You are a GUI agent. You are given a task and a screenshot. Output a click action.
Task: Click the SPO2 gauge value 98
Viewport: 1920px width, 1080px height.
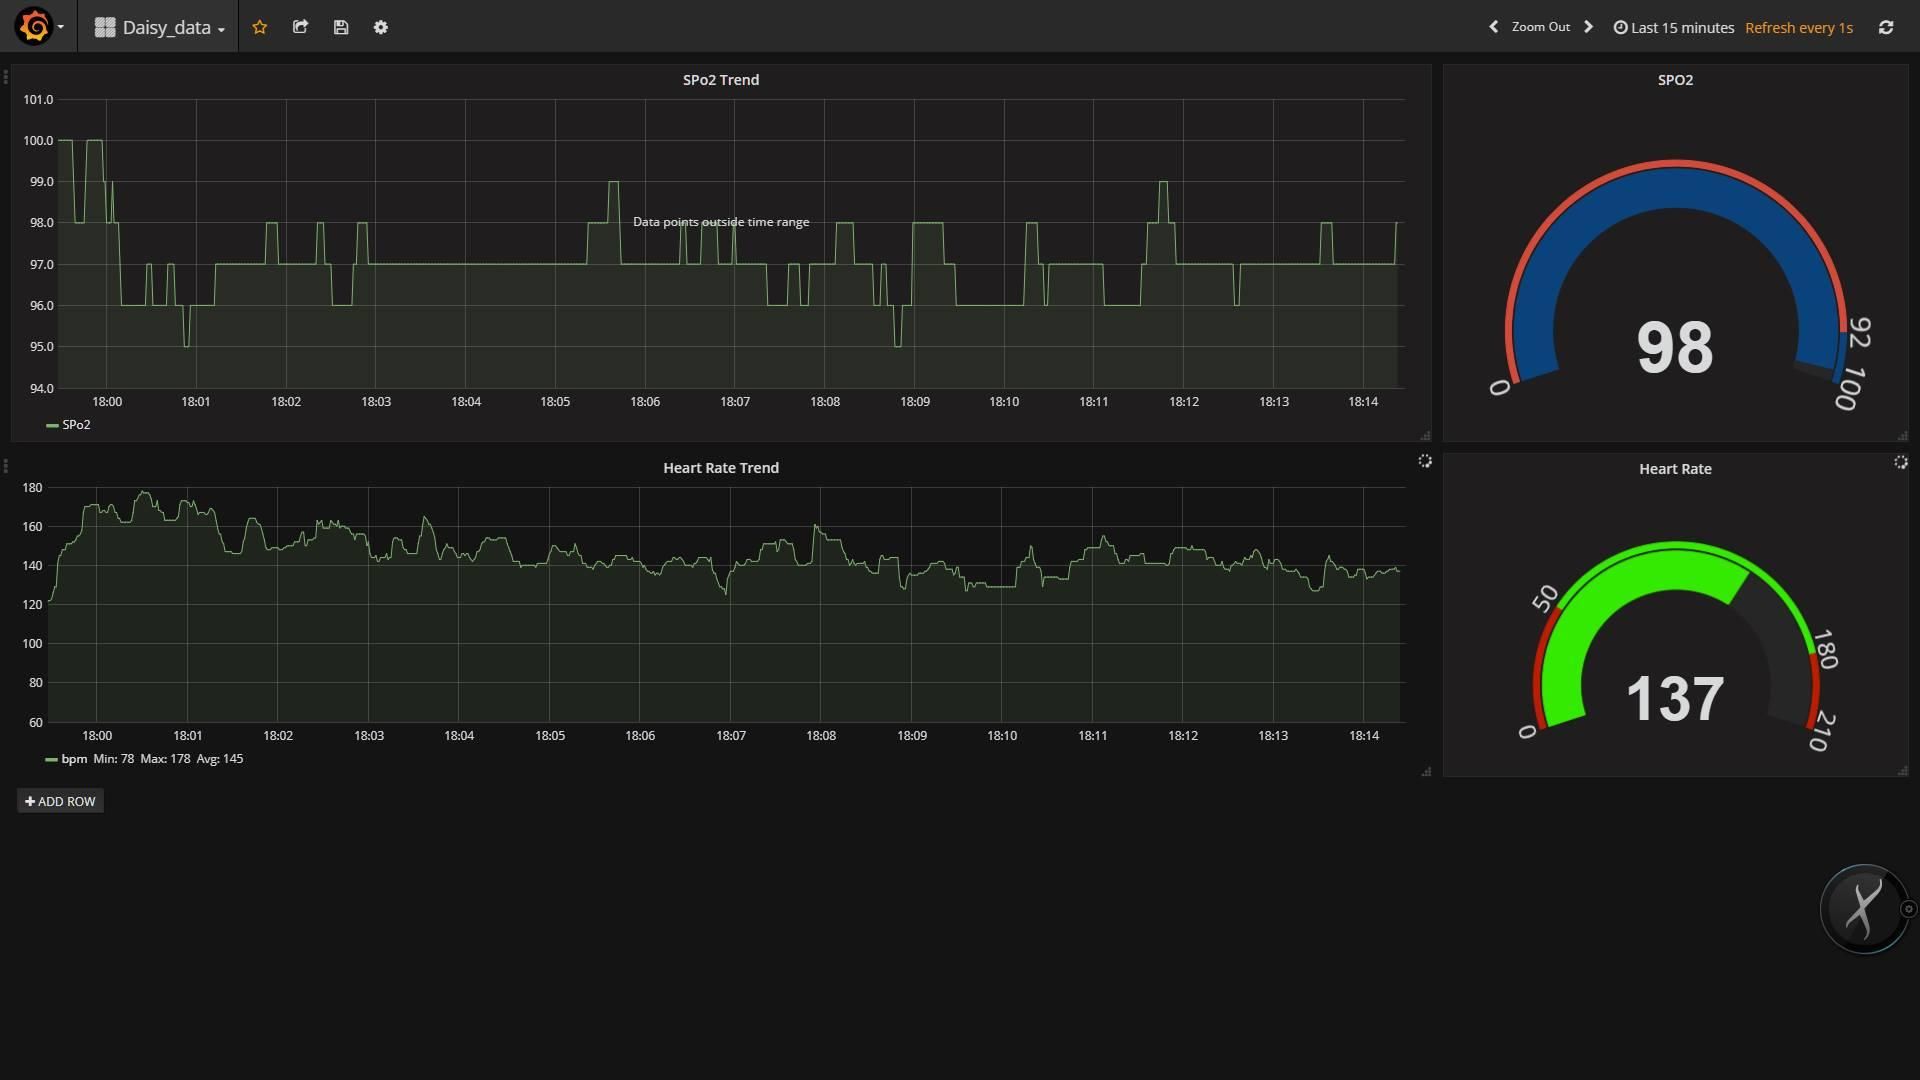(1675, 348)
